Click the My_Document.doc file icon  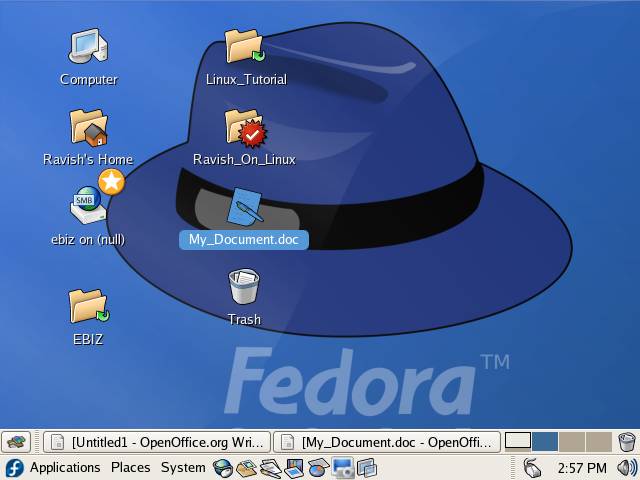pyautogui.click(x=244, y=207)
